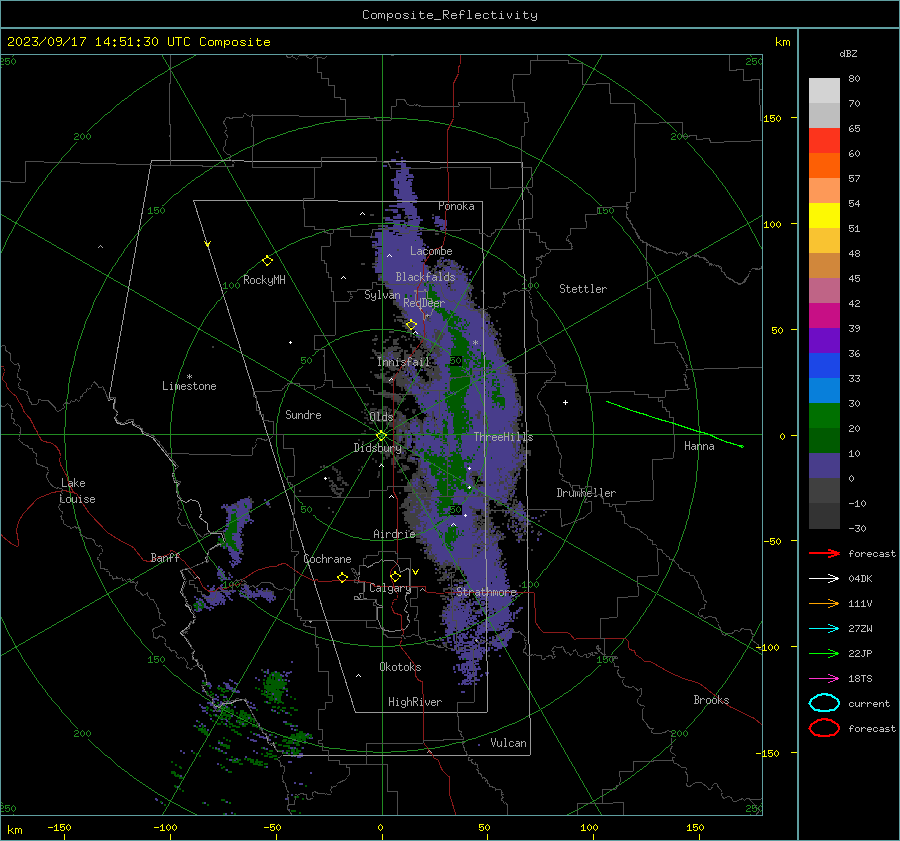
Task: Click the magenta 18TS arrow legend icon
Action: (x=824, y=679)
